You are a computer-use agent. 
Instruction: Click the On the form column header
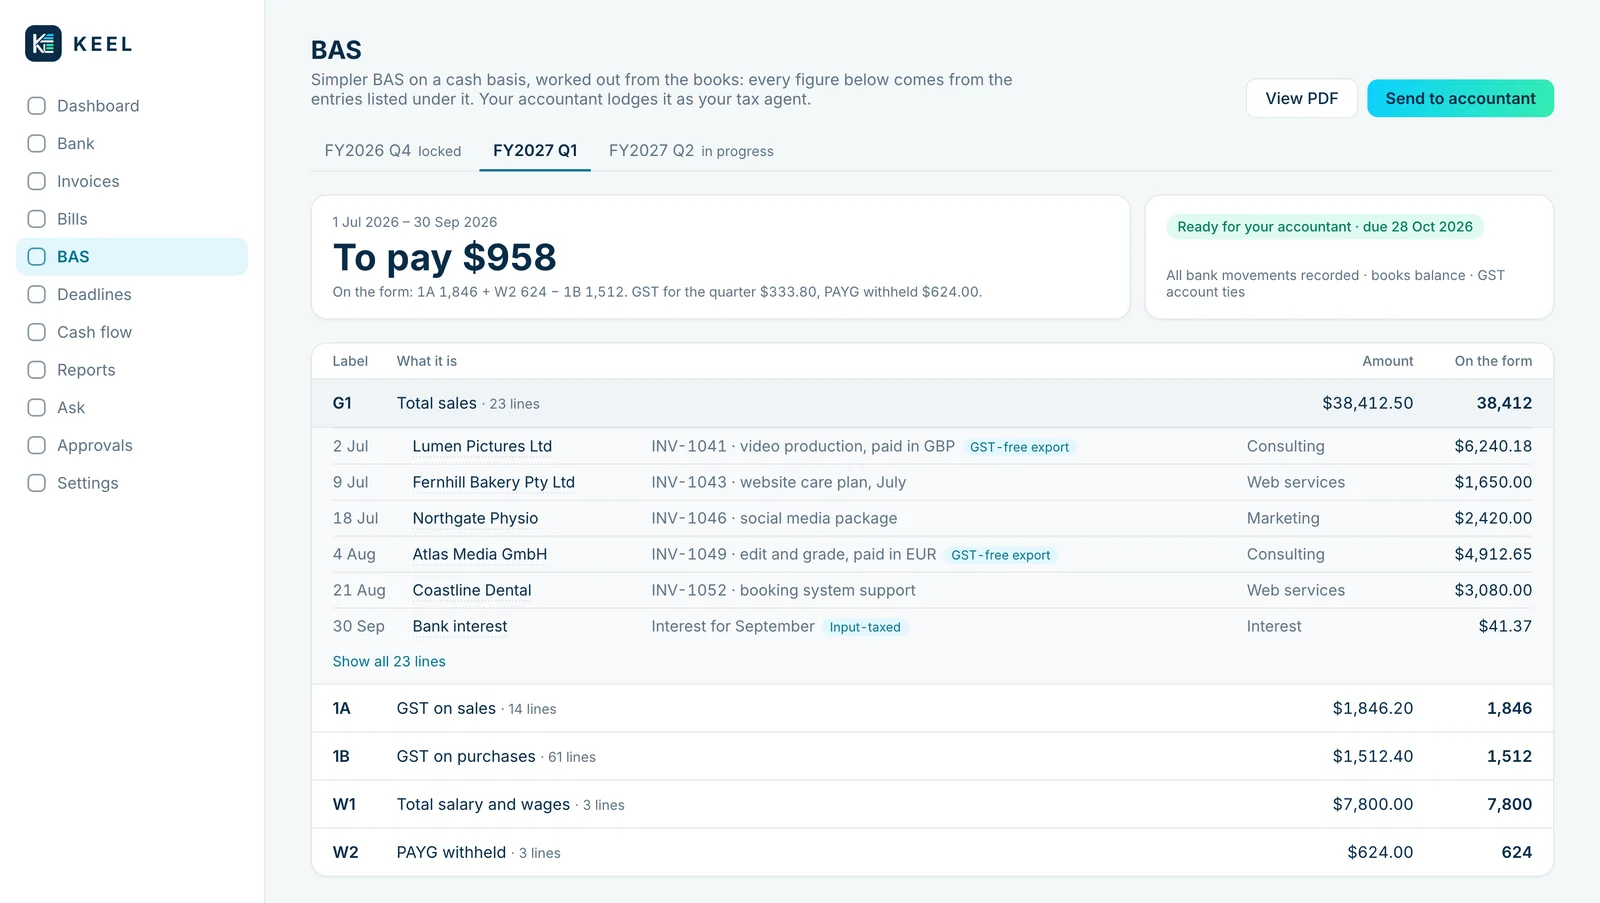click(1493, 361)
